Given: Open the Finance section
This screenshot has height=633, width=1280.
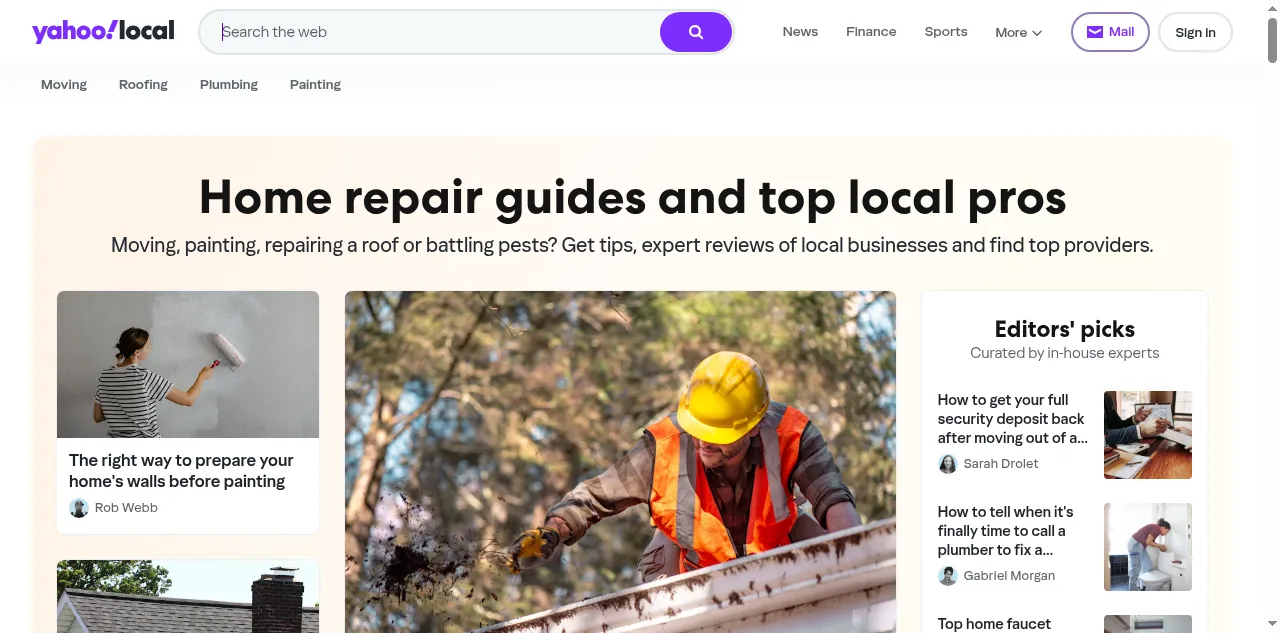Looking at the screenshot, I should [871, 32].
